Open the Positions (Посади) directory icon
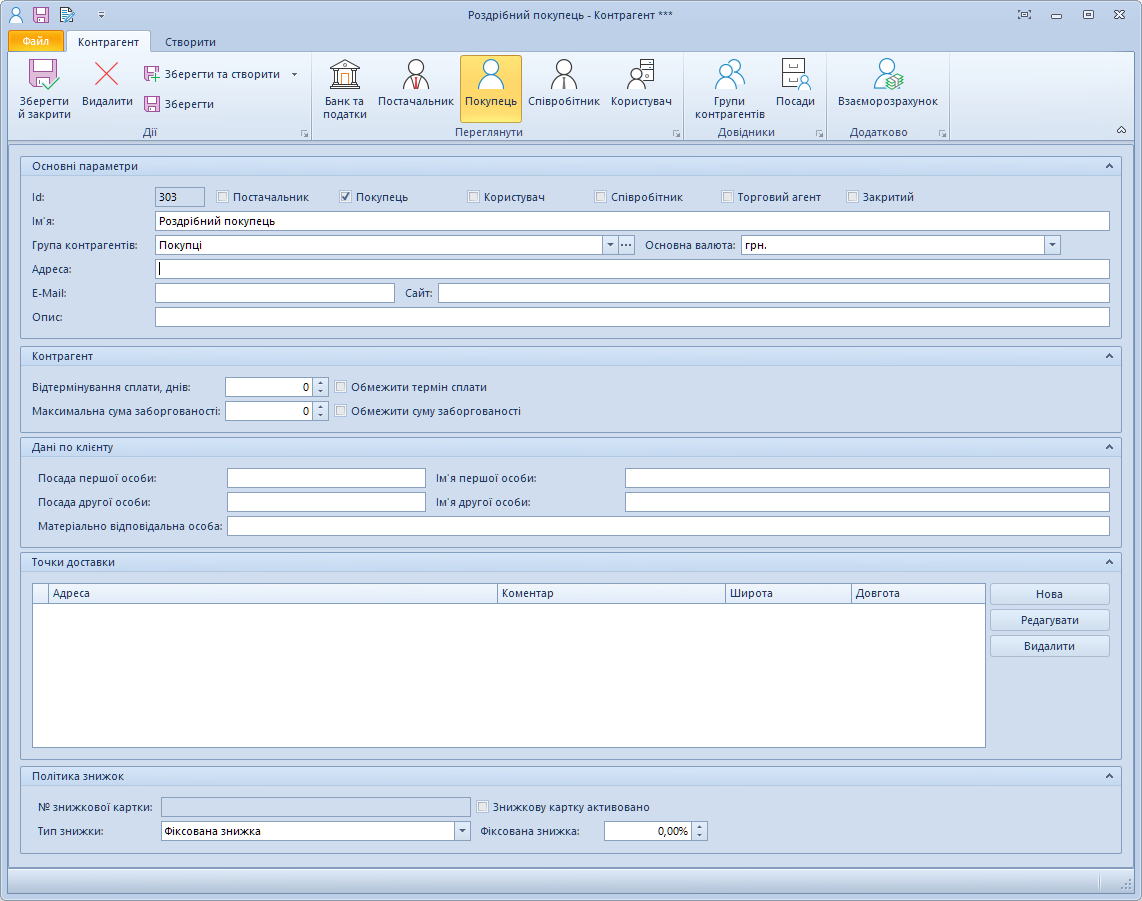Image resolution: width=1142 pixels, height=901 pixels. [795, 88]
